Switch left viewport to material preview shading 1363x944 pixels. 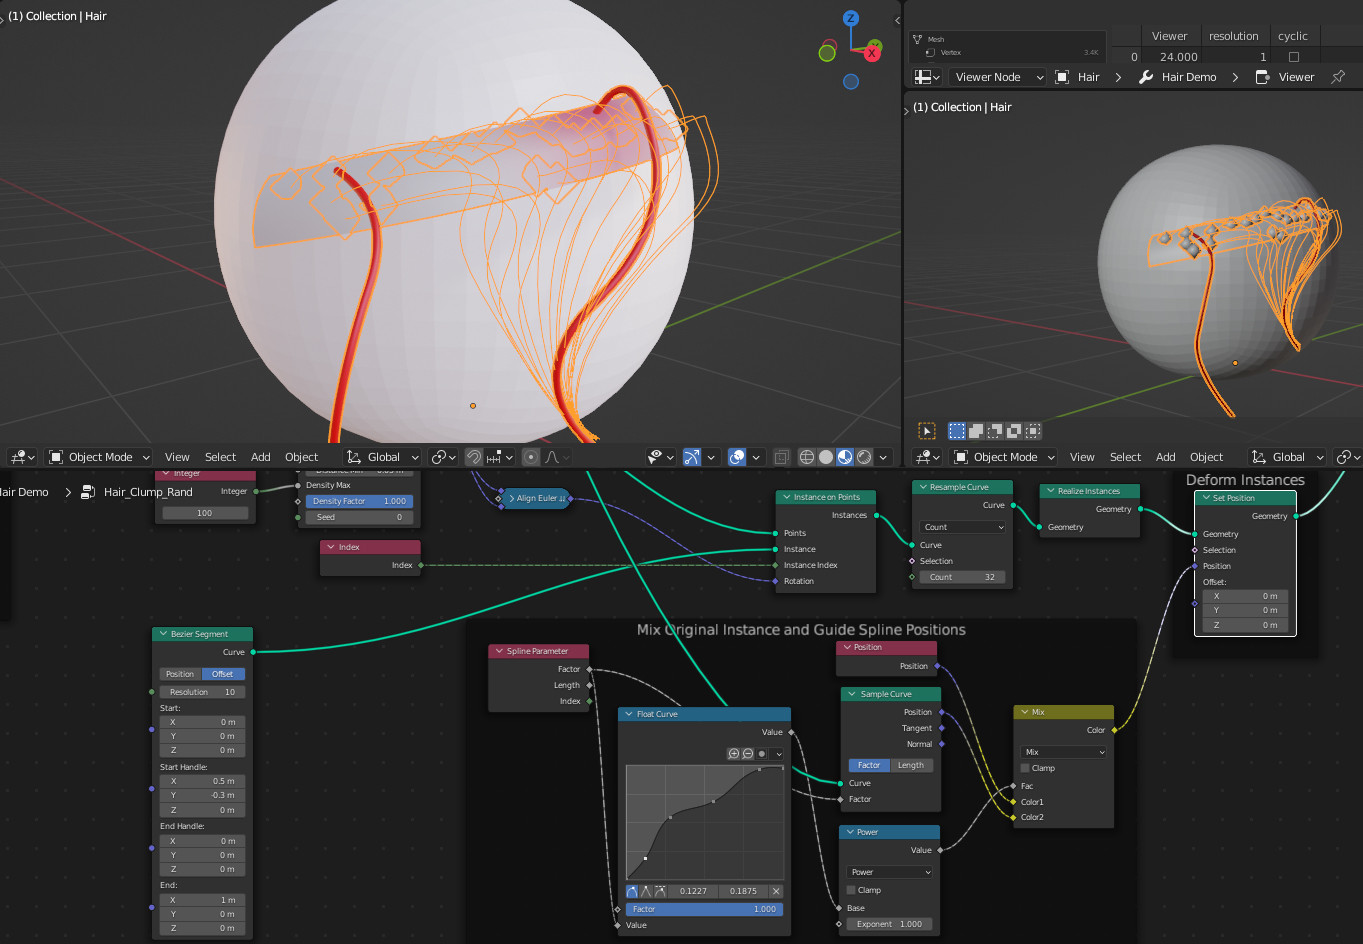pos(845,457)
